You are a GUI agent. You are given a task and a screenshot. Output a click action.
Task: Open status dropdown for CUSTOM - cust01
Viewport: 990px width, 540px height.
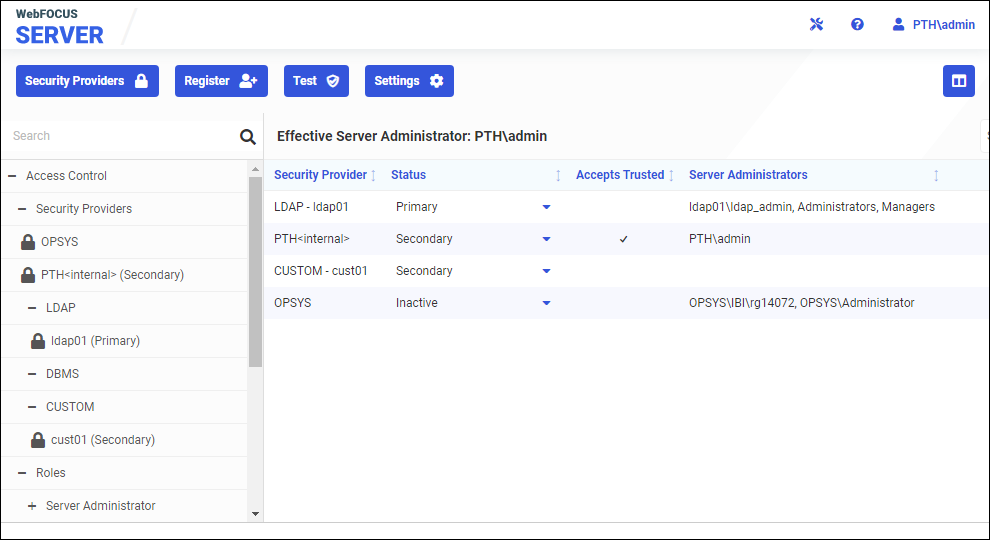pos(547,271)
